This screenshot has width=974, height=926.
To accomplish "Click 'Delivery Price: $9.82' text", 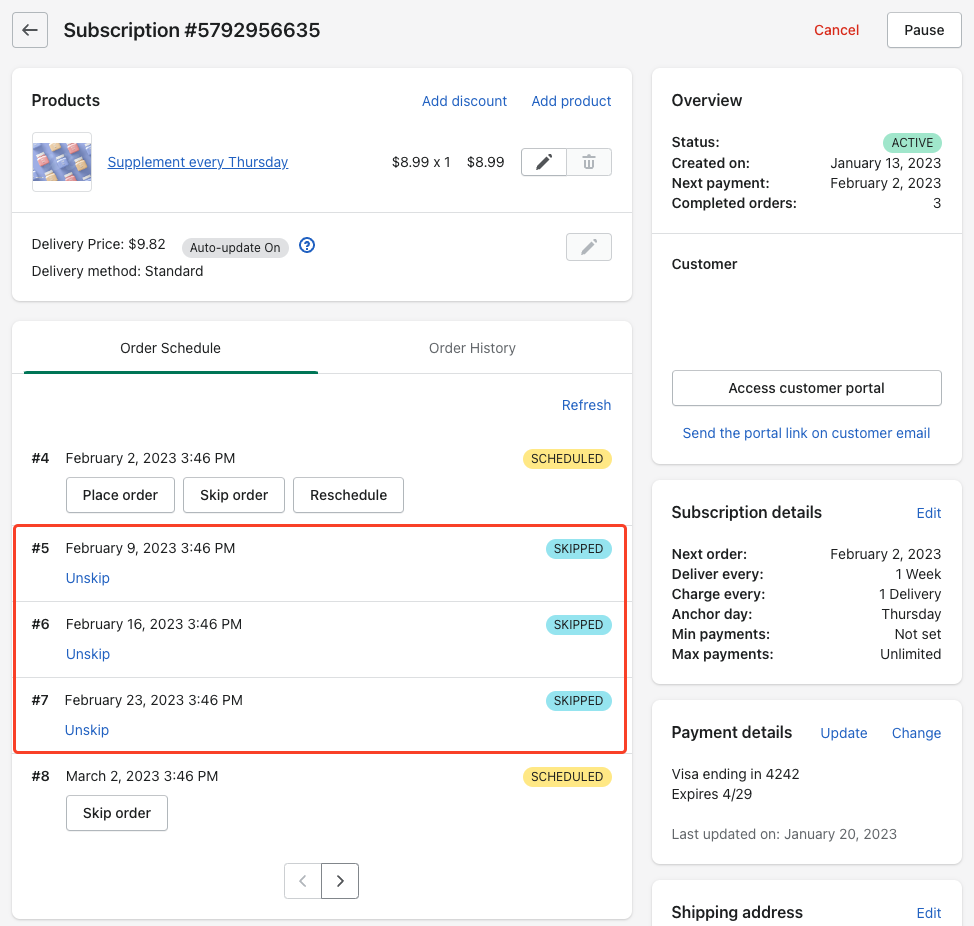I will pyautogui.click(x=99, y=244).
